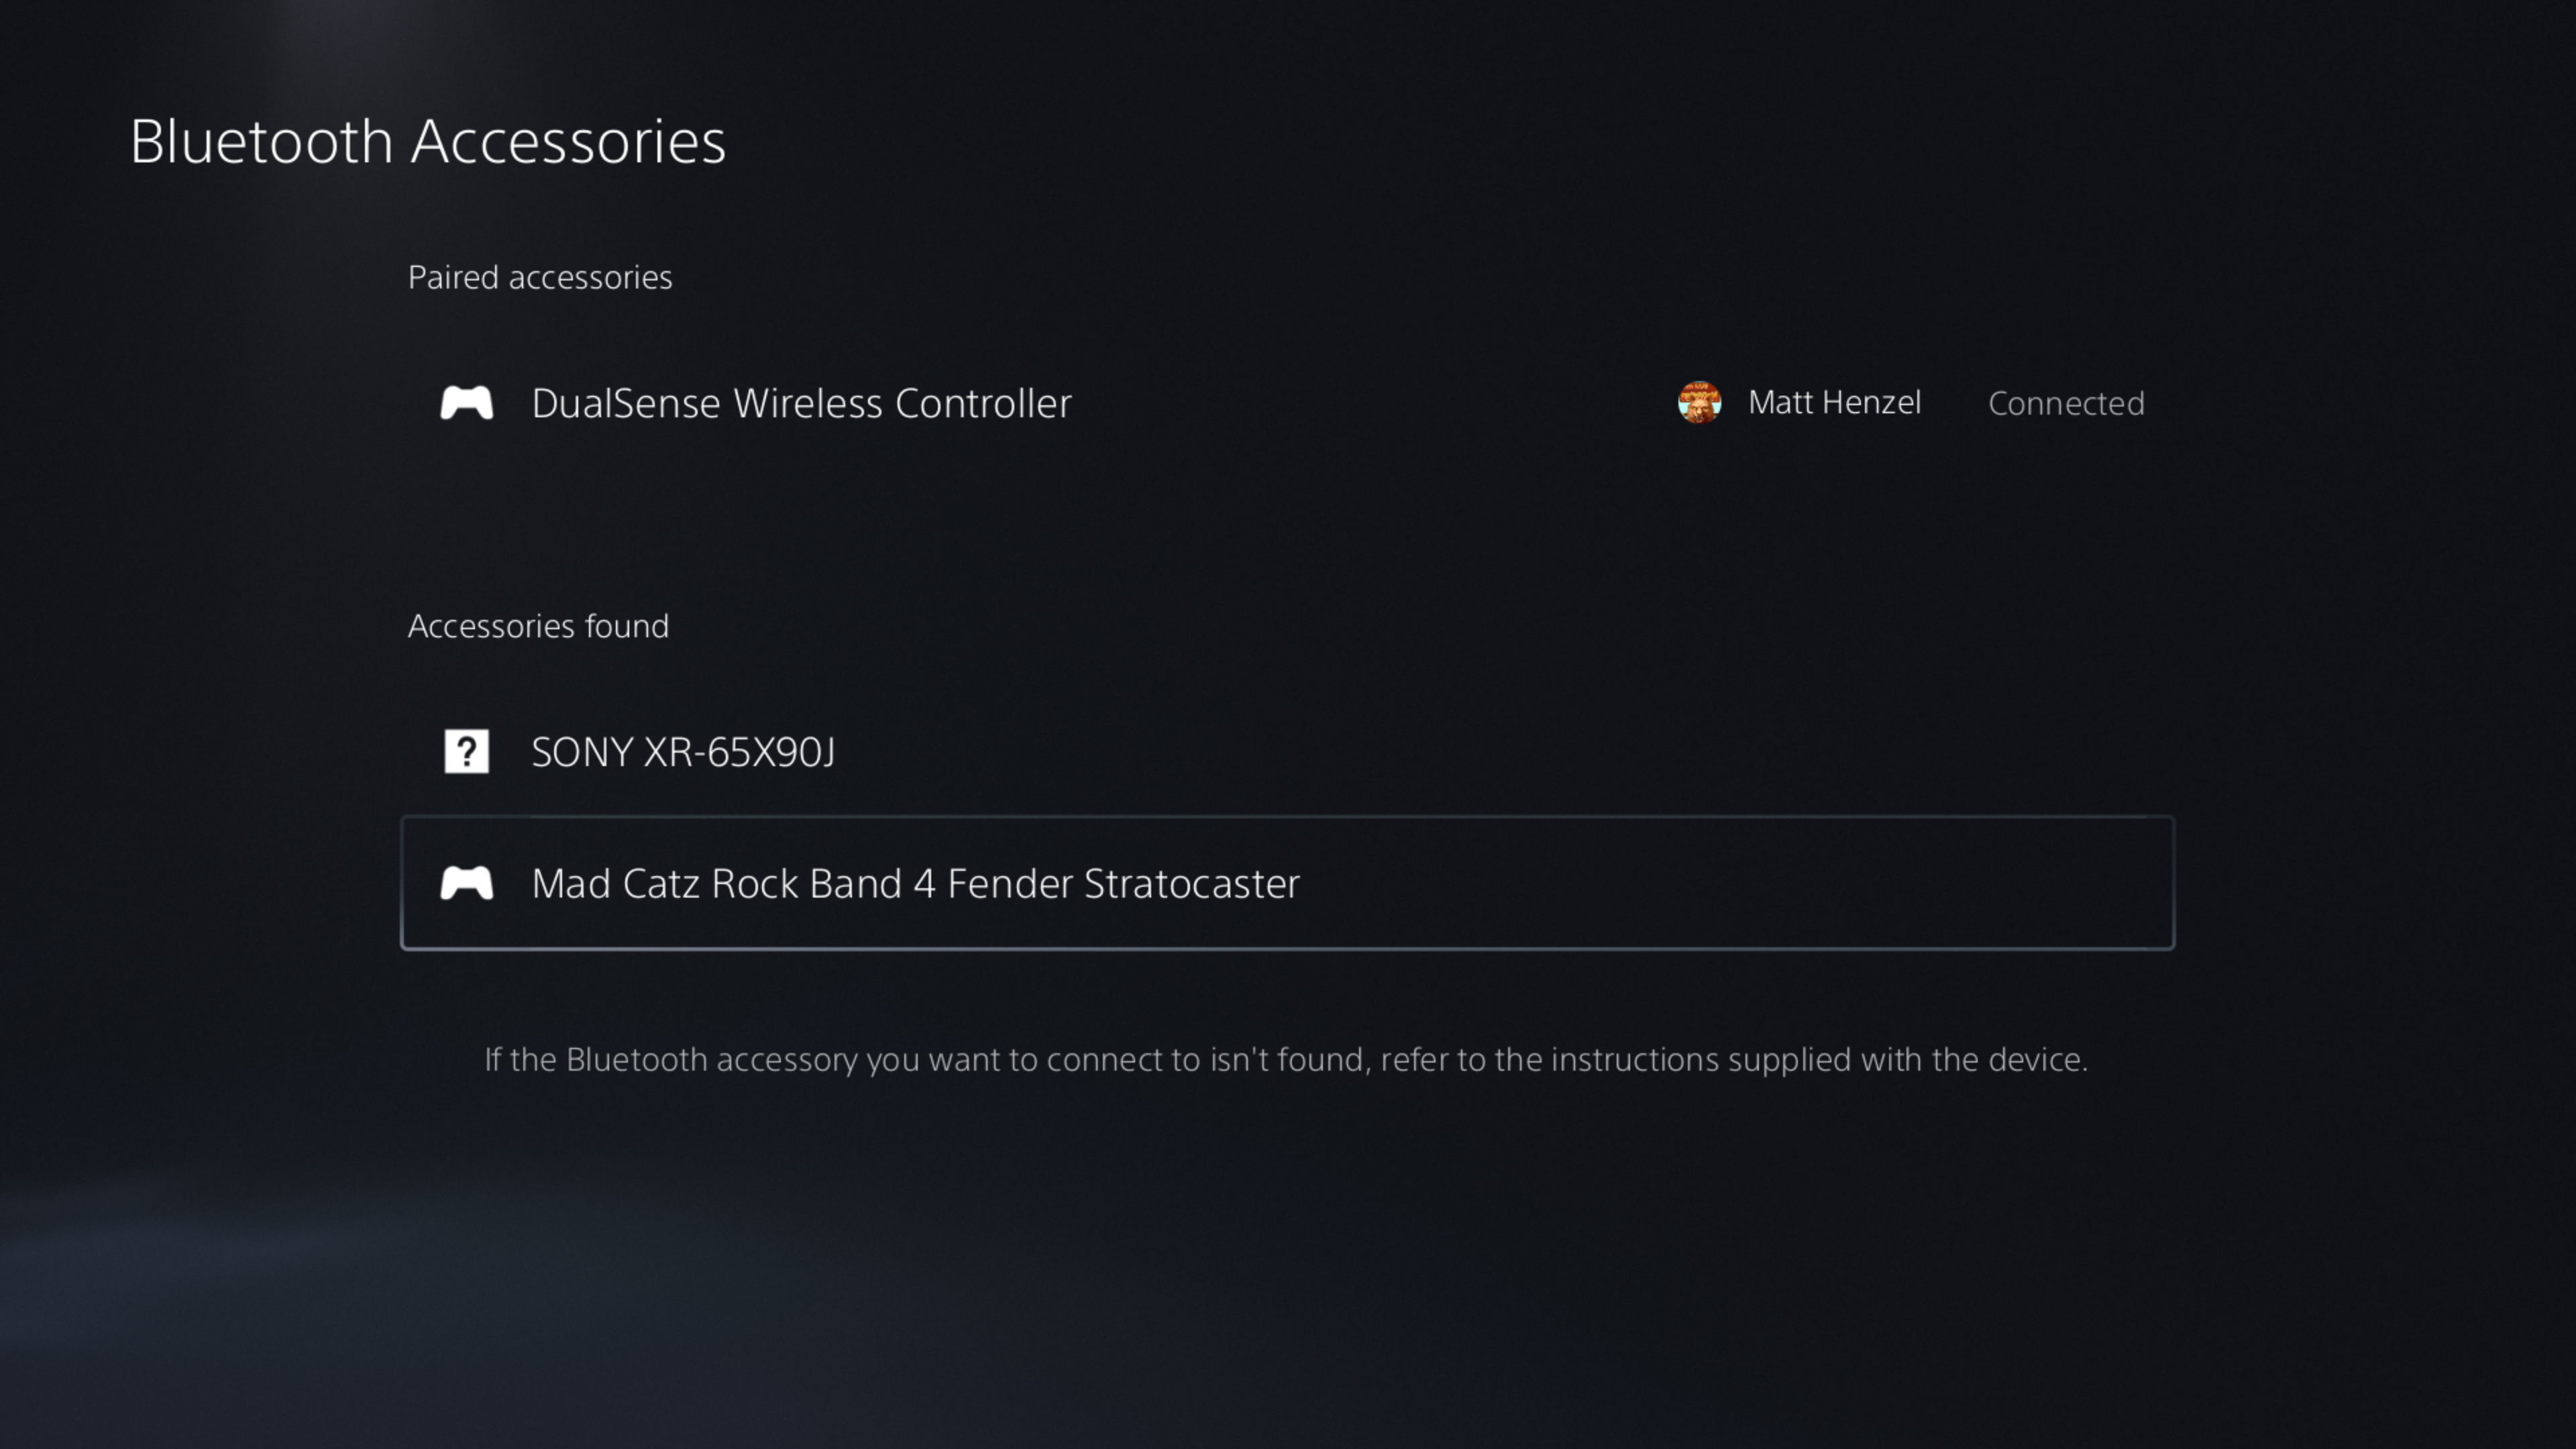
Task: Click the Bluetooth help instruction text
Action: click(x=1286, y=1060)
